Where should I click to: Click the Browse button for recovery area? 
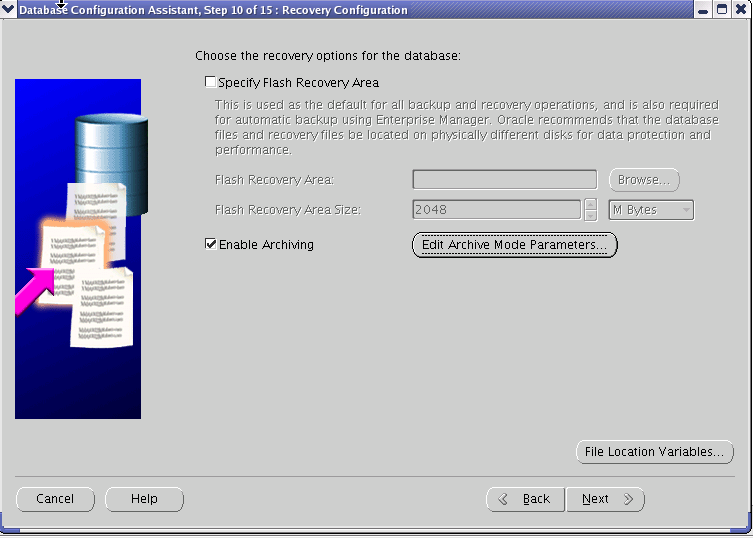644,180
